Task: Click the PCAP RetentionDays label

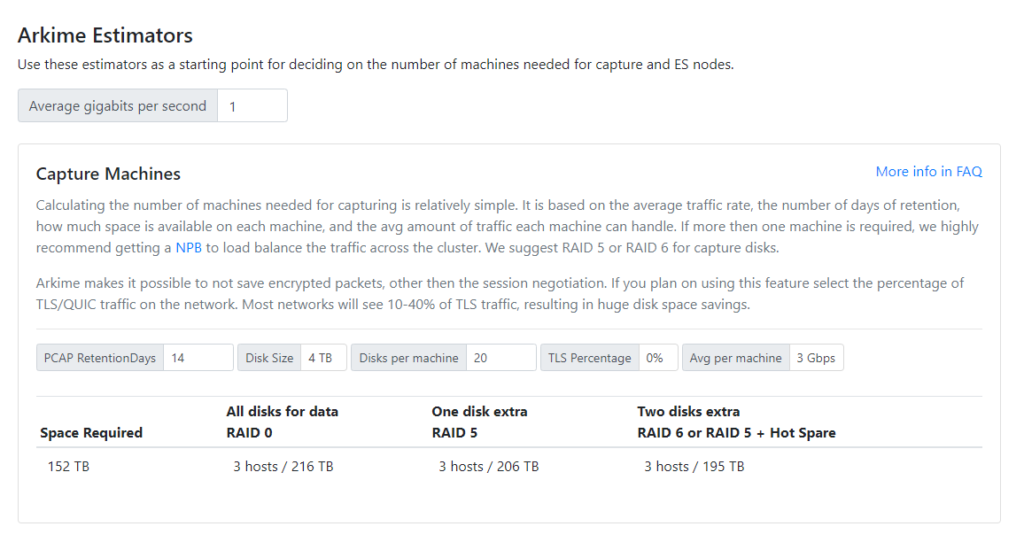Action: coord(100,358)
